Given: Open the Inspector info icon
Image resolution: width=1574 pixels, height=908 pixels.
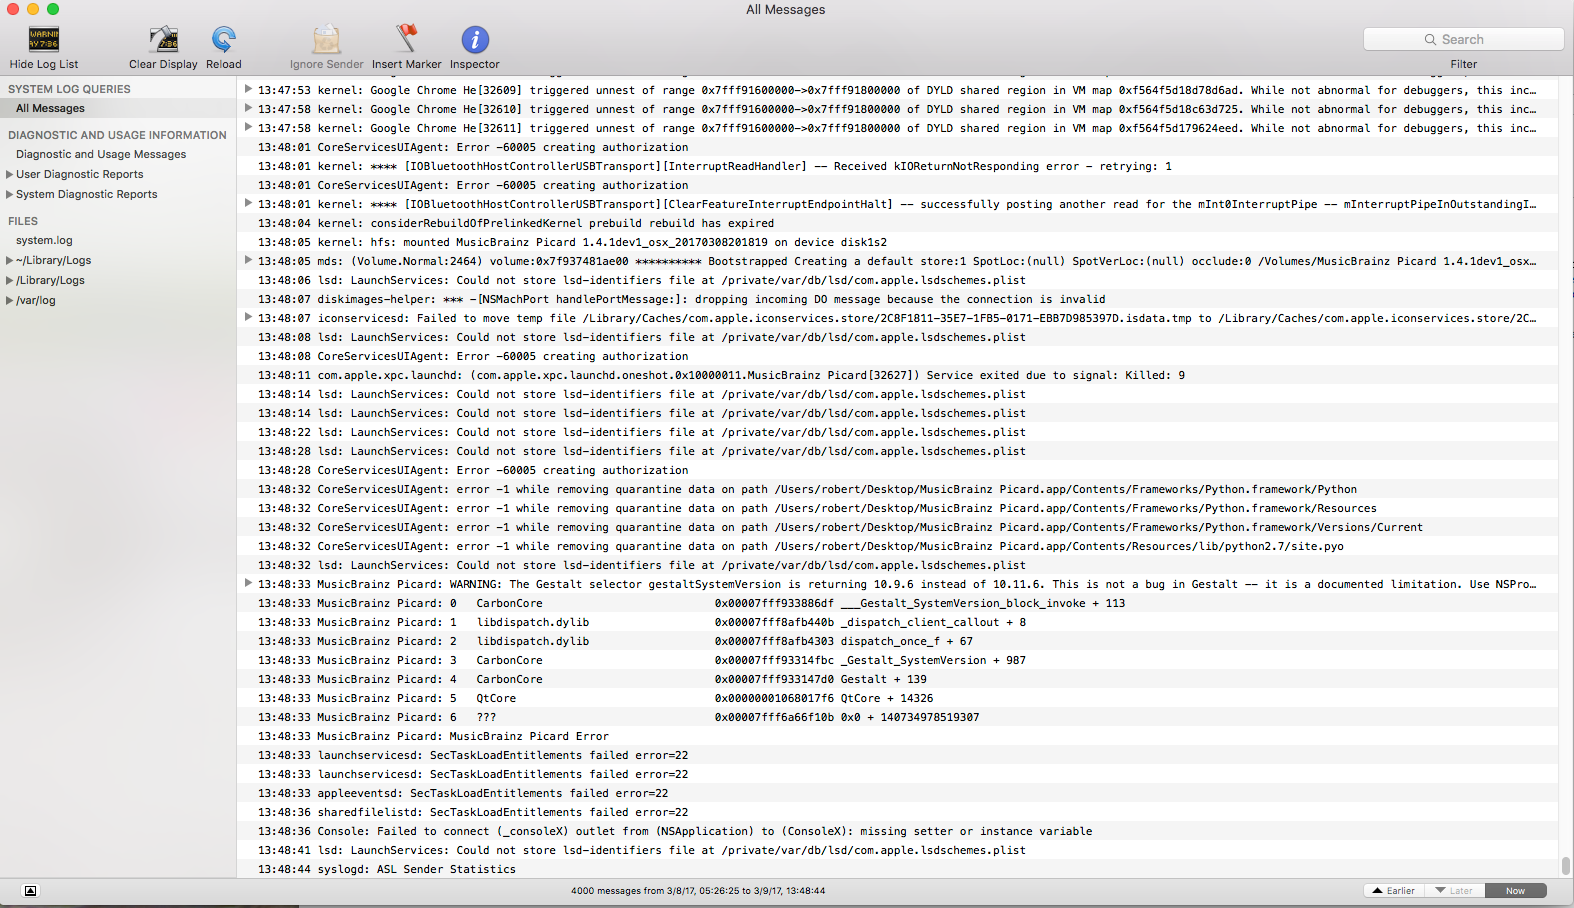Looking at the screenshot, I should coord(475,40).
